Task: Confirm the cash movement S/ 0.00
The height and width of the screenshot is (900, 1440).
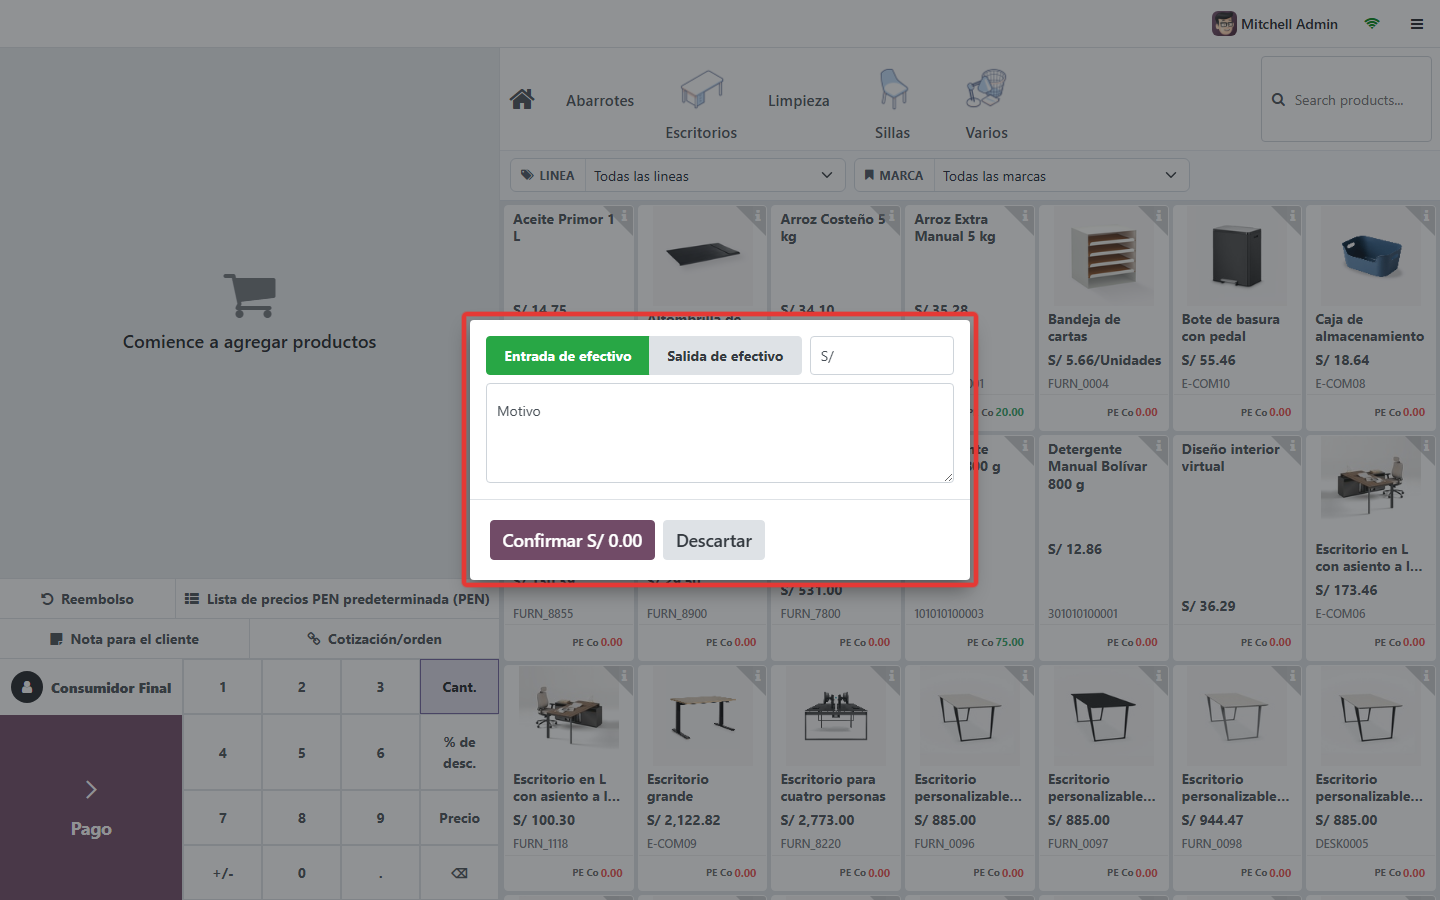Action: coord(572,540)
